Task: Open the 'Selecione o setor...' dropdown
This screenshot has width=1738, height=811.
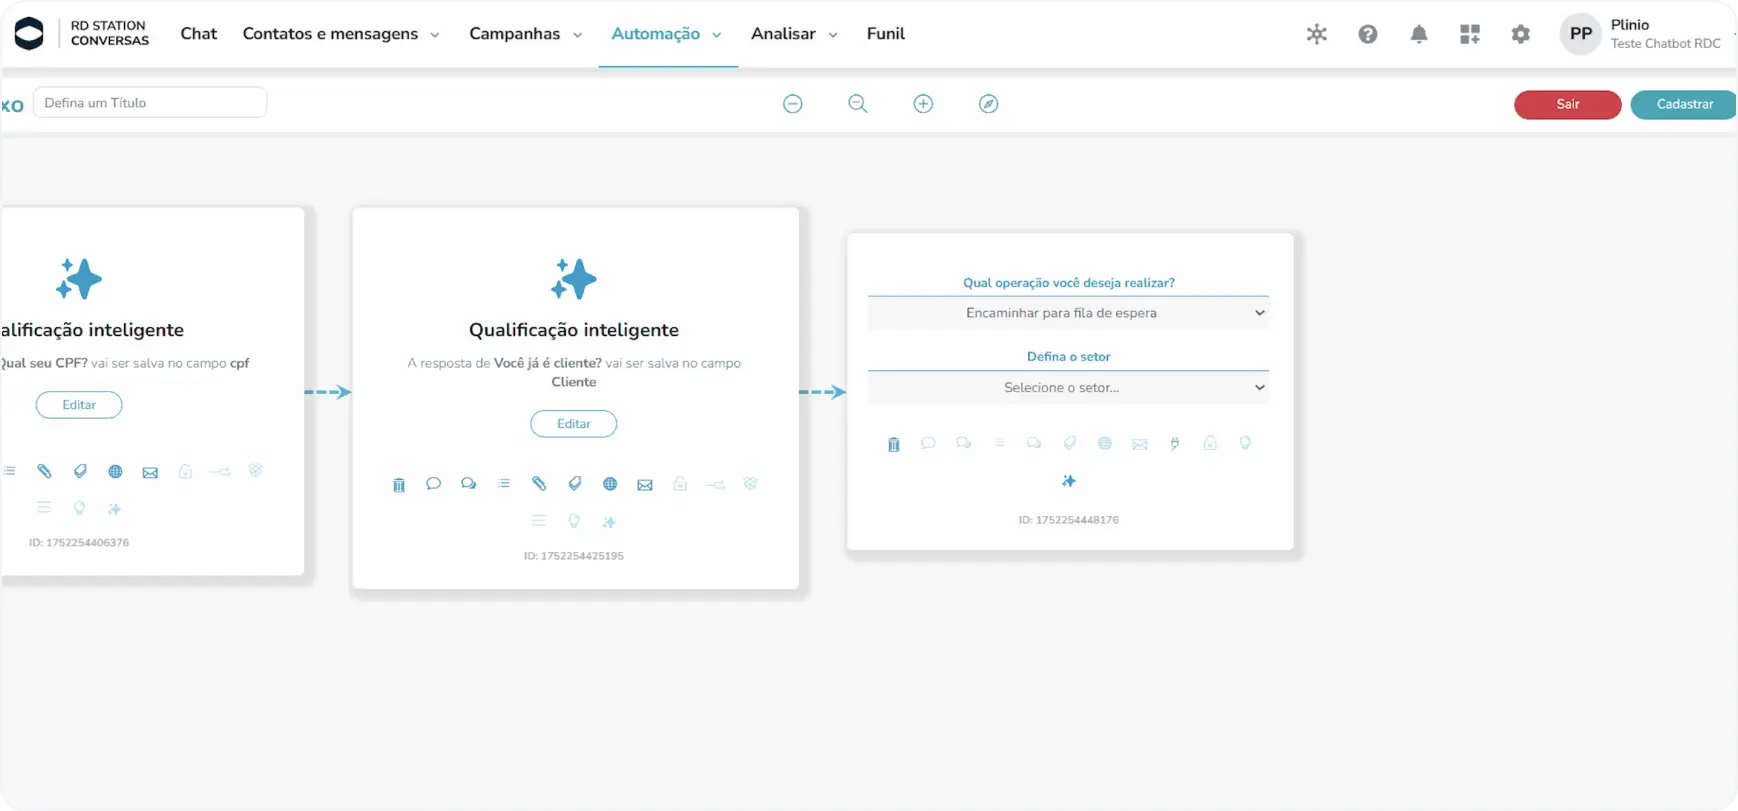Action: click(x=1068, y=388)
